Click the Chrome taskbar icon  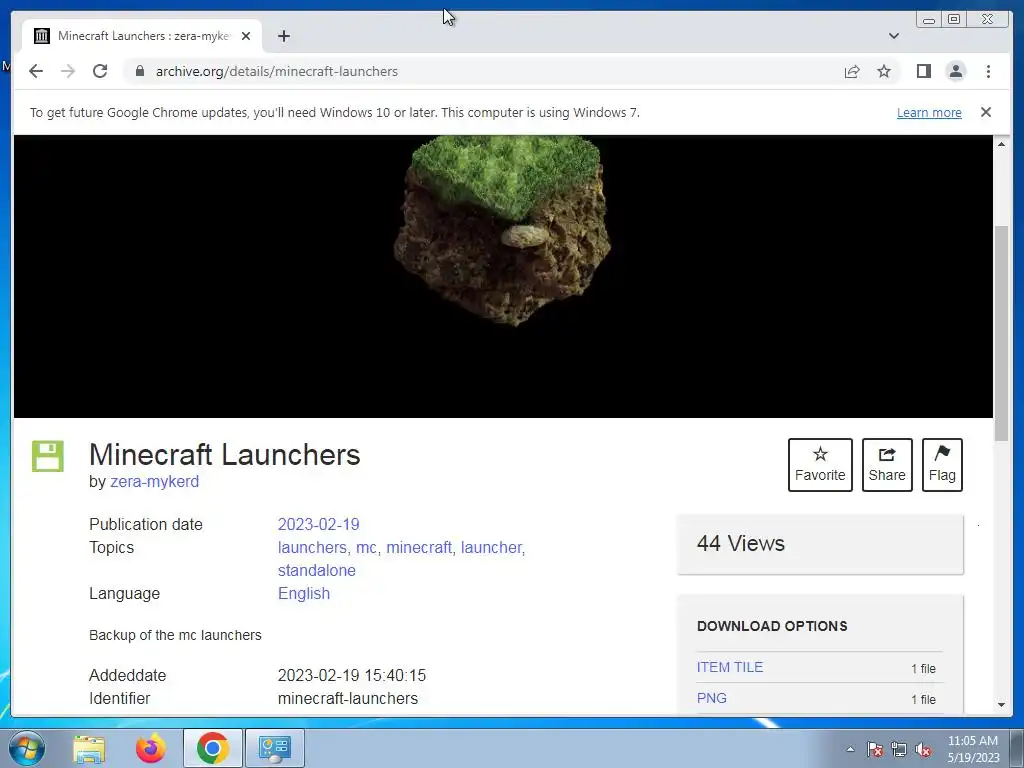tap(213, 748)
